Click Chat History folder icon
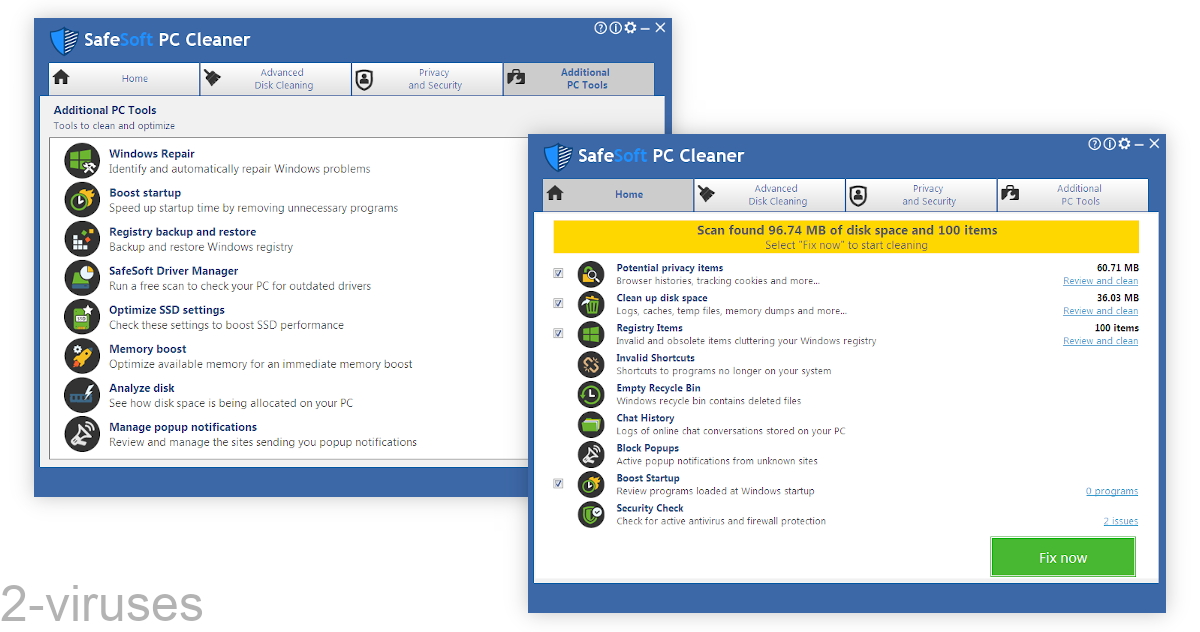 [x=591, y=424]
